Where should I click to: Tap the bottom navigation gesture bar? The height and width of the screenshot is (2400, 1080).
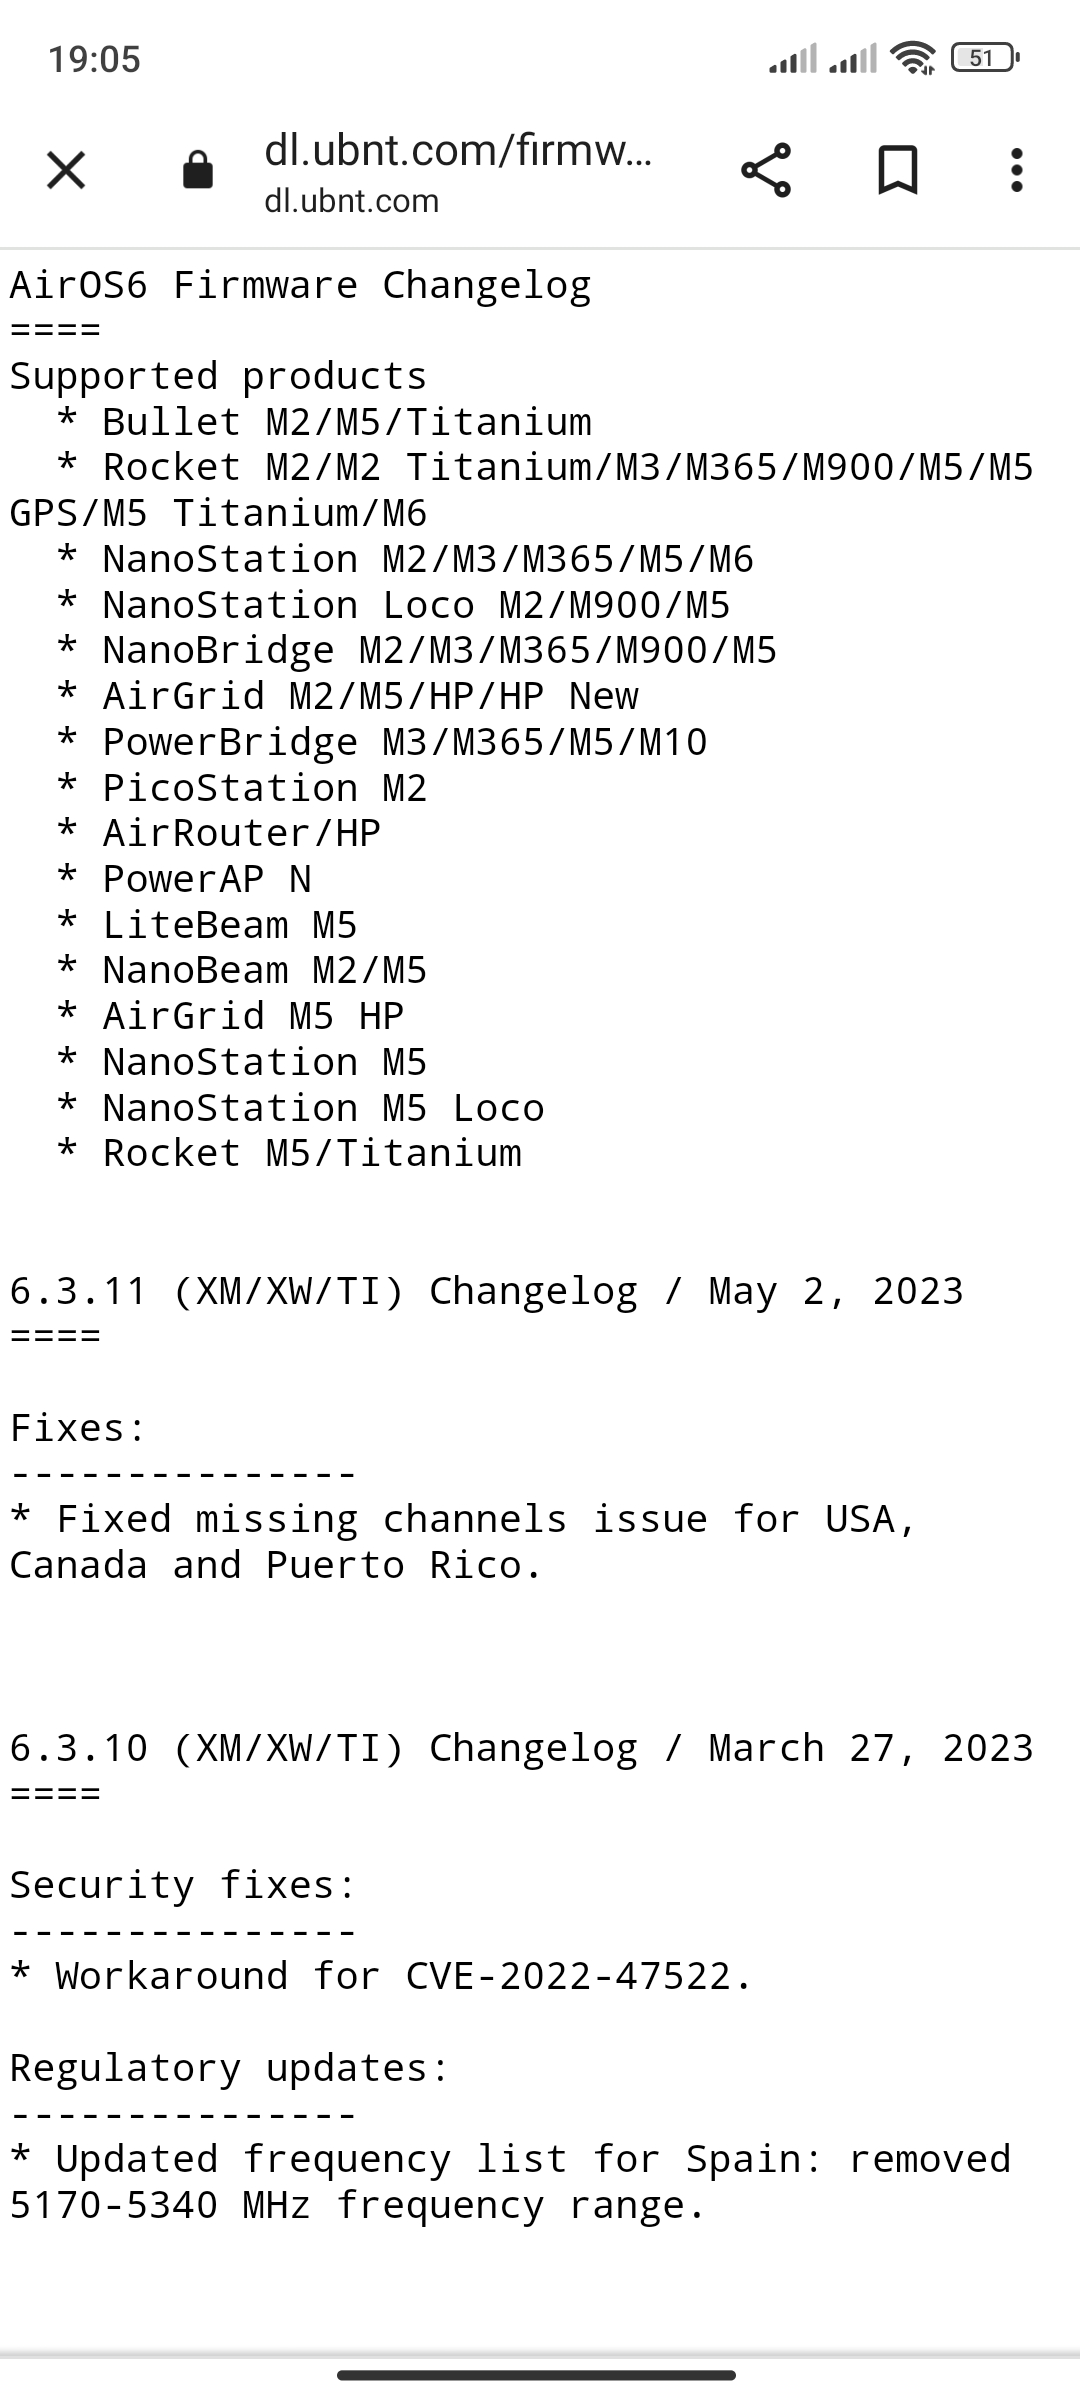point(537,2375)
